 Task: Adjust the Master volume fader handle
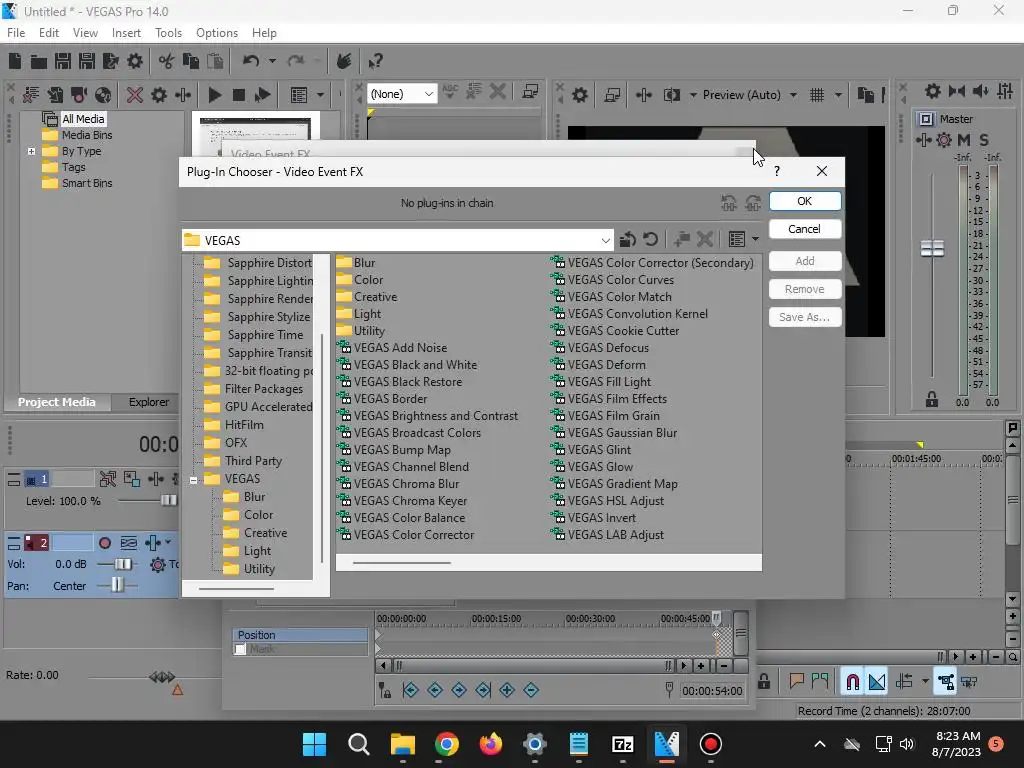point(932,248)
